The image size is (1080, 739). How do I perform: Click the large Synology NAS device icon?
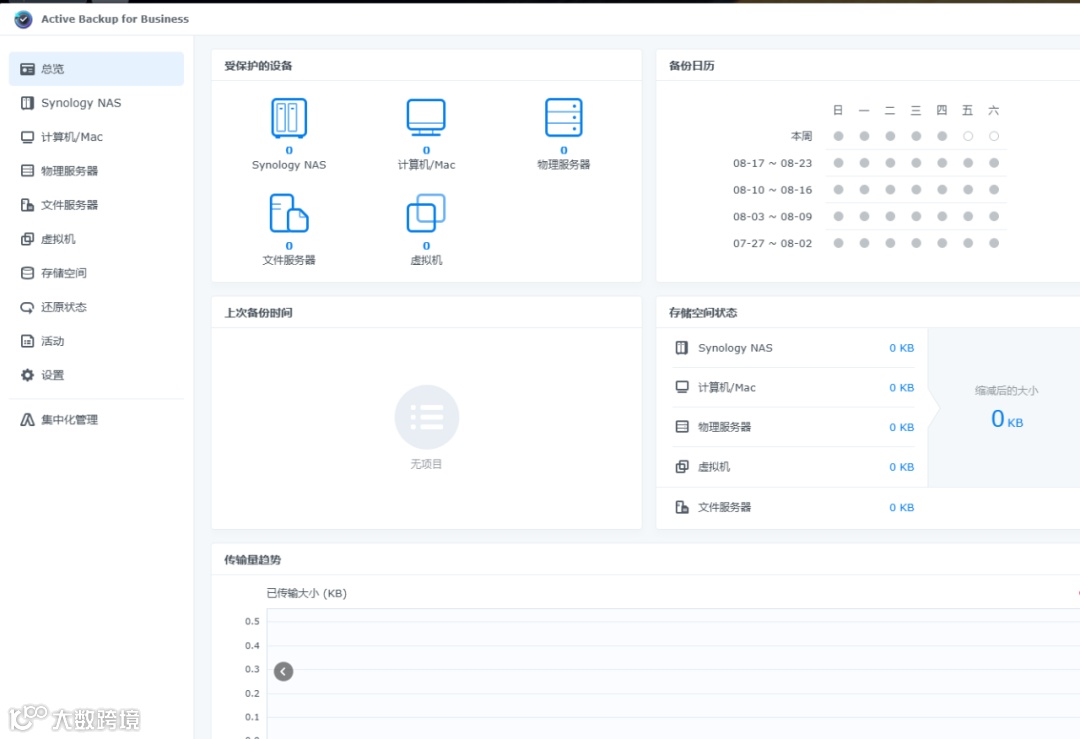pyautogui.click(x=289, y=118)
